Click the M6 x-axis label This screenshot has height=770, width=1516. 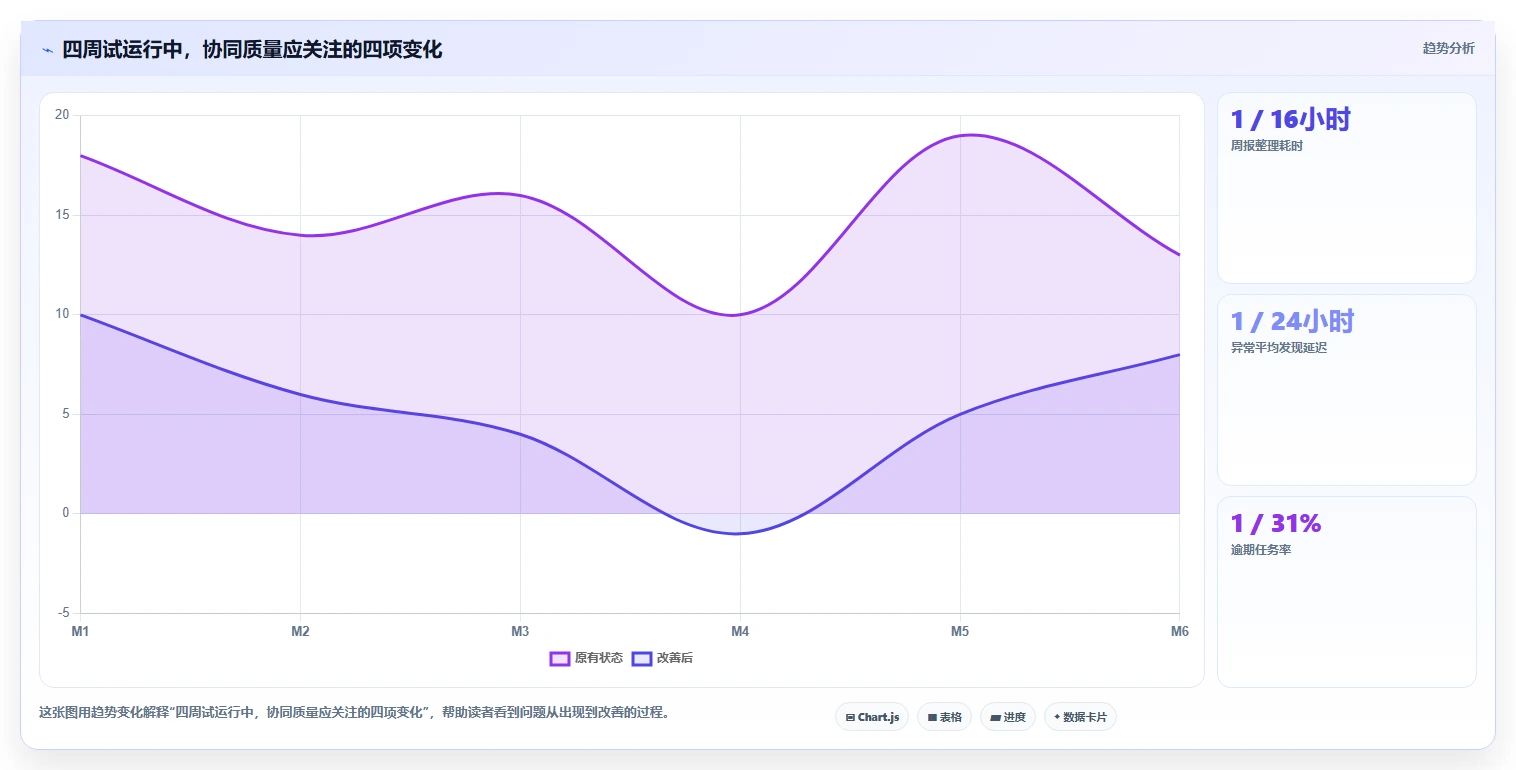[x=1180, y=631]
